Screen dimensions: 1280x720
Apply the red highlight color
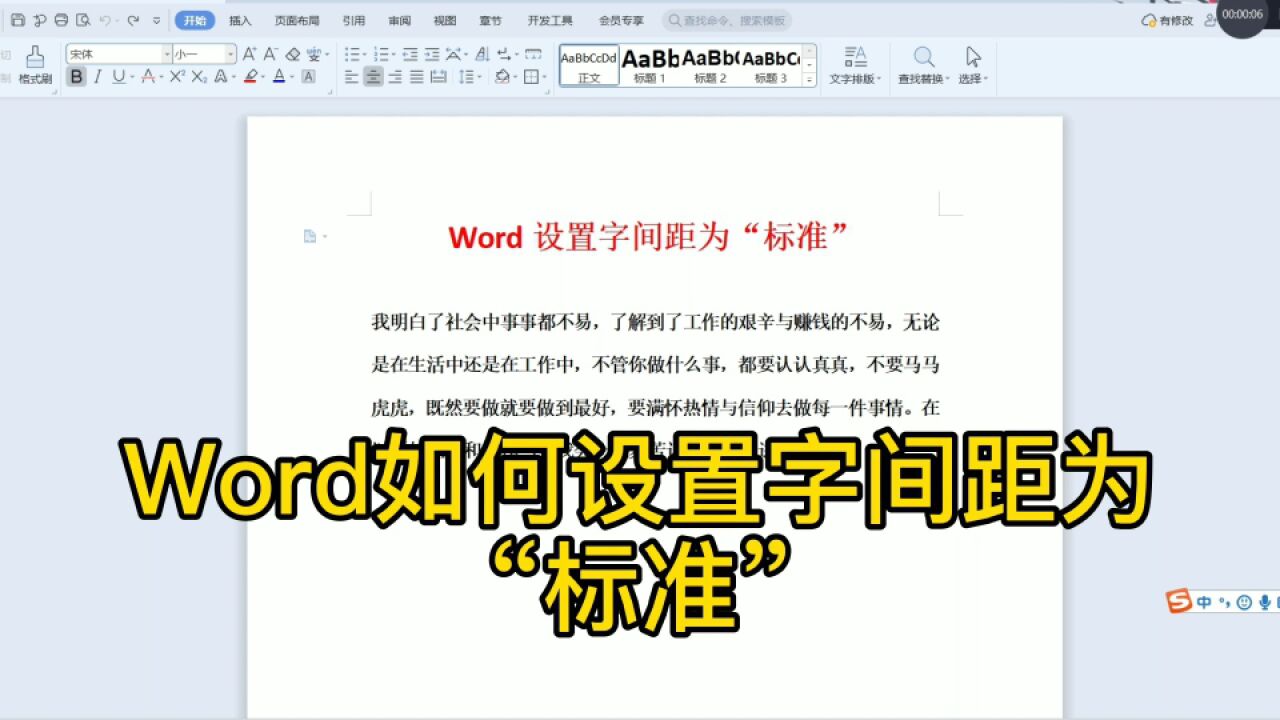[251, 77]
